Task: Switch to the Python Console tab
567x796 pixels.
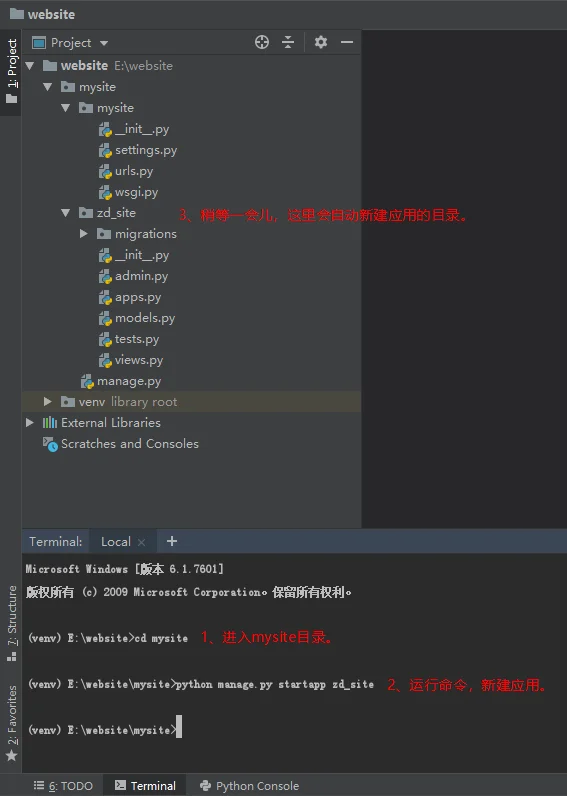Action: 249,785
